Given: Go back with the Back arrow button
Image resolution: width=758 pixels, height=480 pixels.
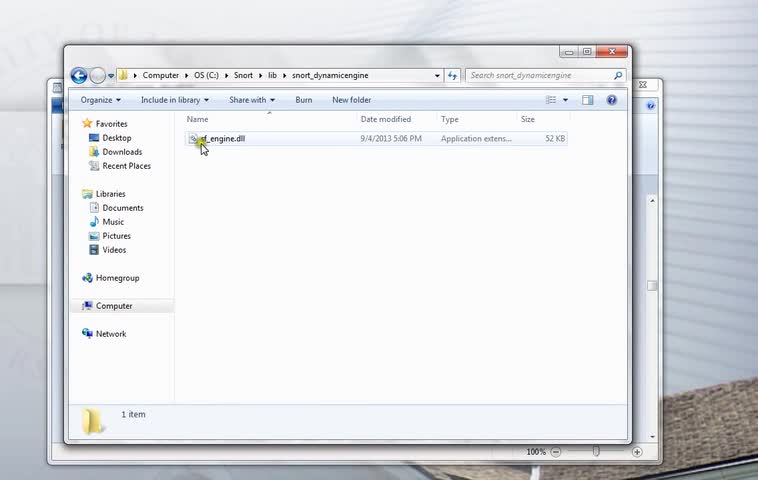Looking at the screenshot, I should [x=79, y=75].
